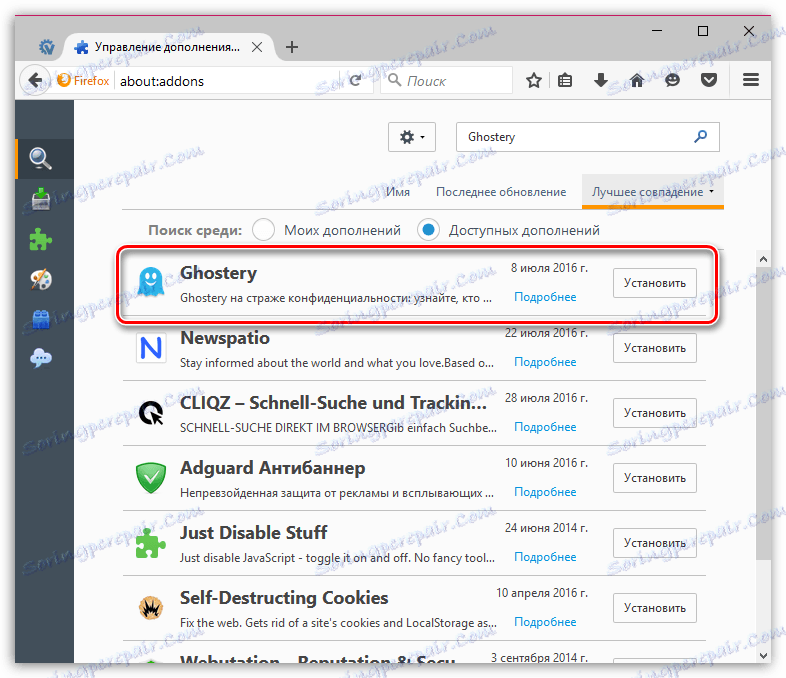This screenshot has width=786, height=678.
Task: Sort by 'Последнее обновление'
Action: pyautogui.click(x=501, y=192)
